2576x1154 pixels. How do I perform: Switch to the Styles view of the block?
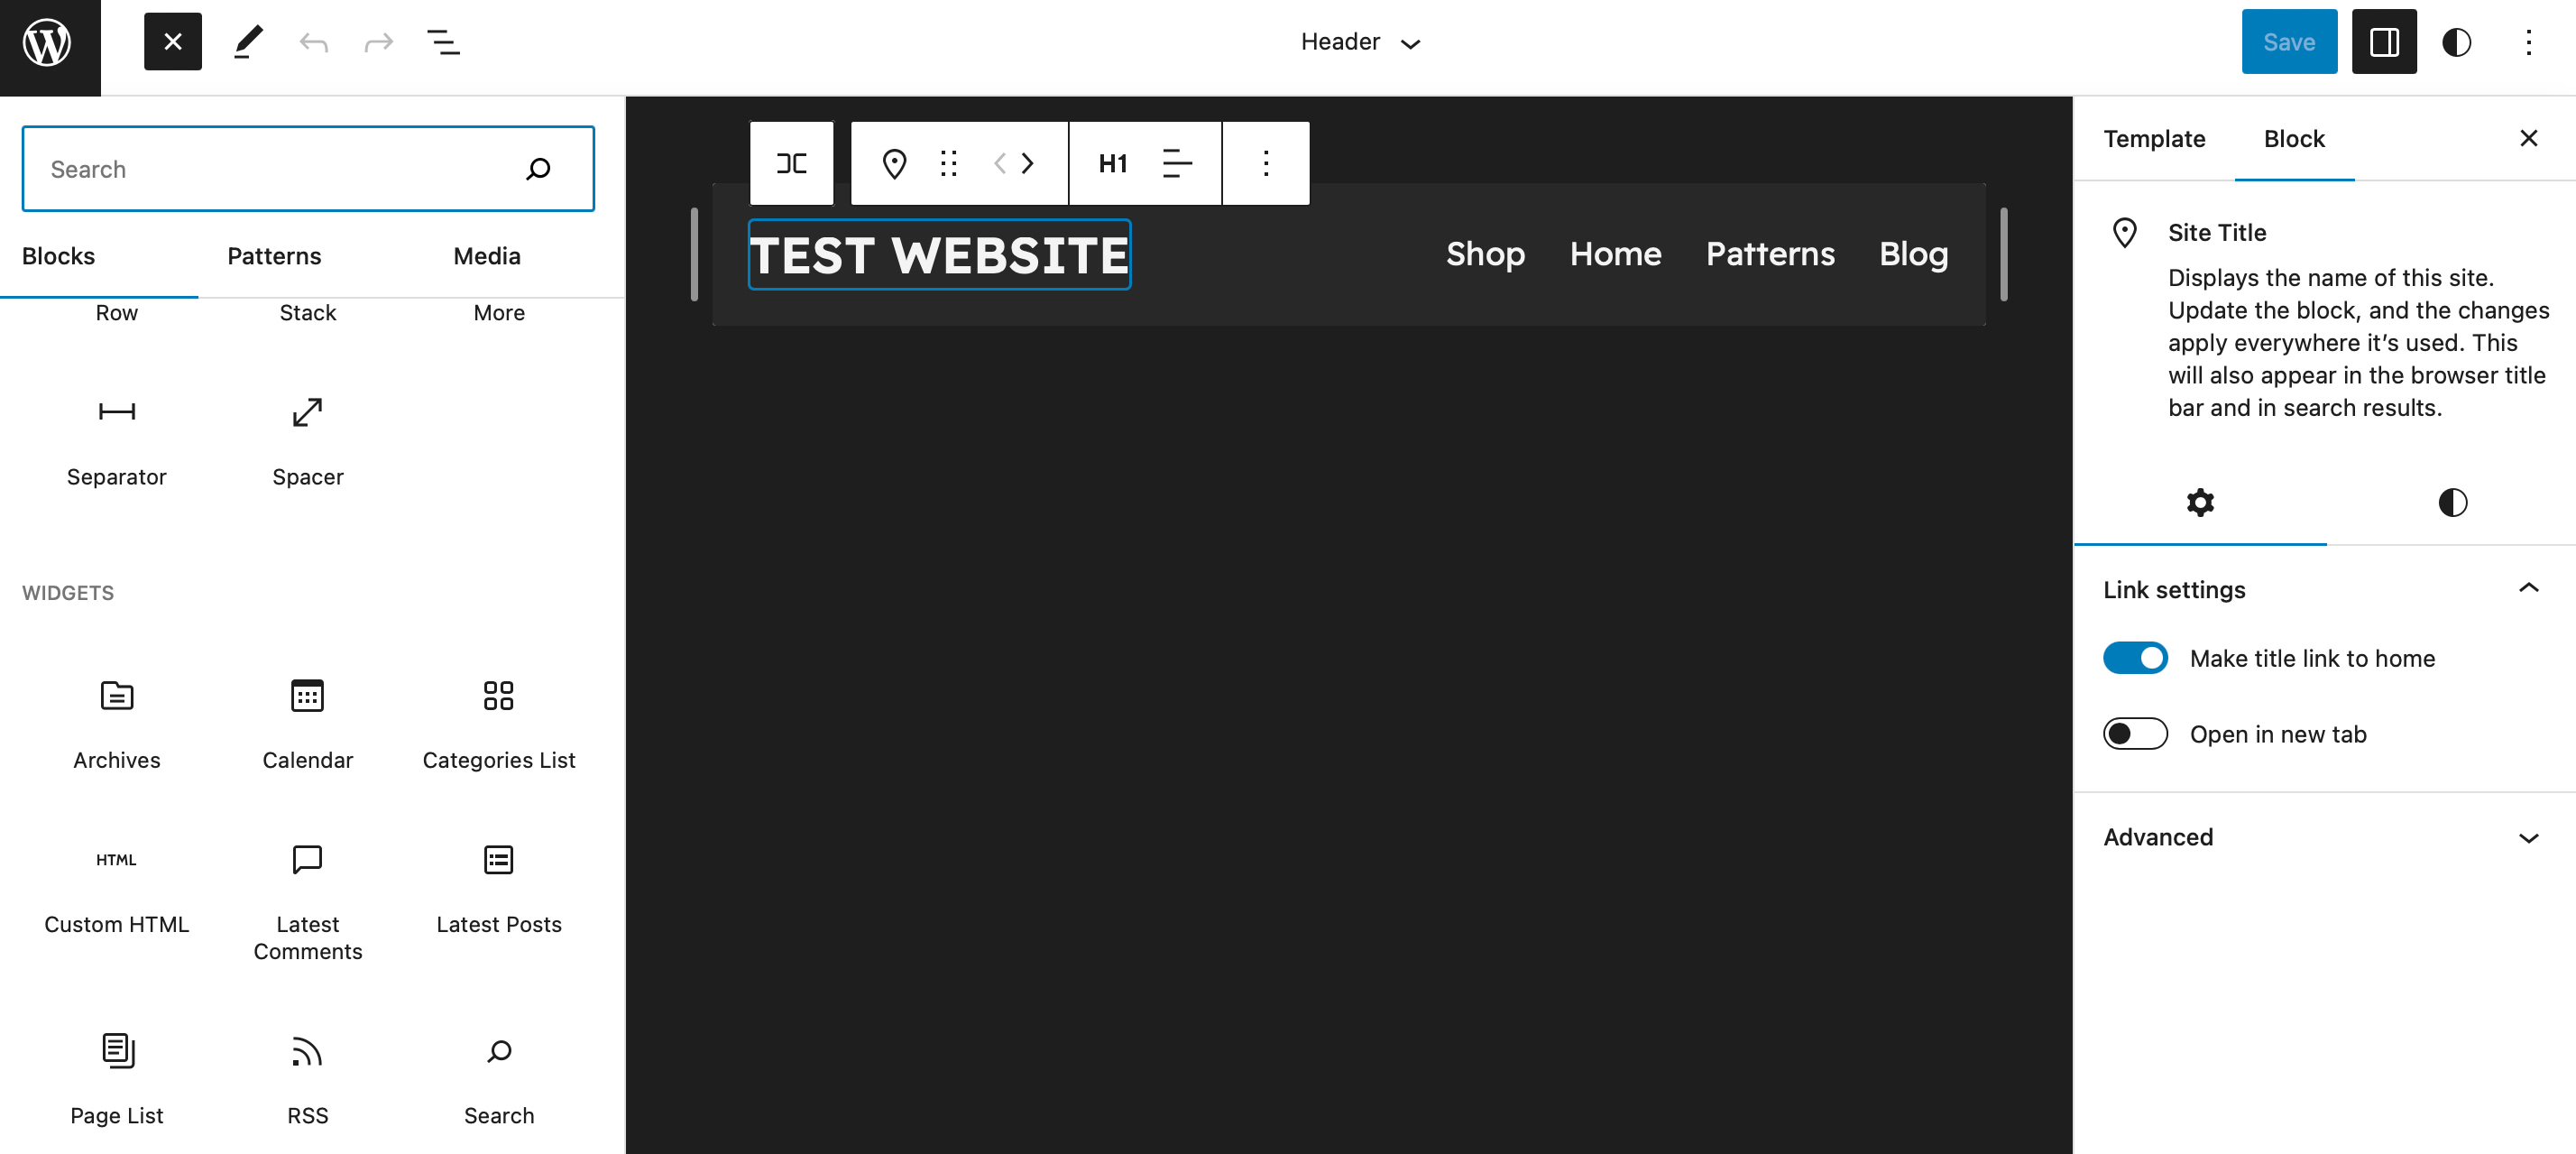point(2451,503)
